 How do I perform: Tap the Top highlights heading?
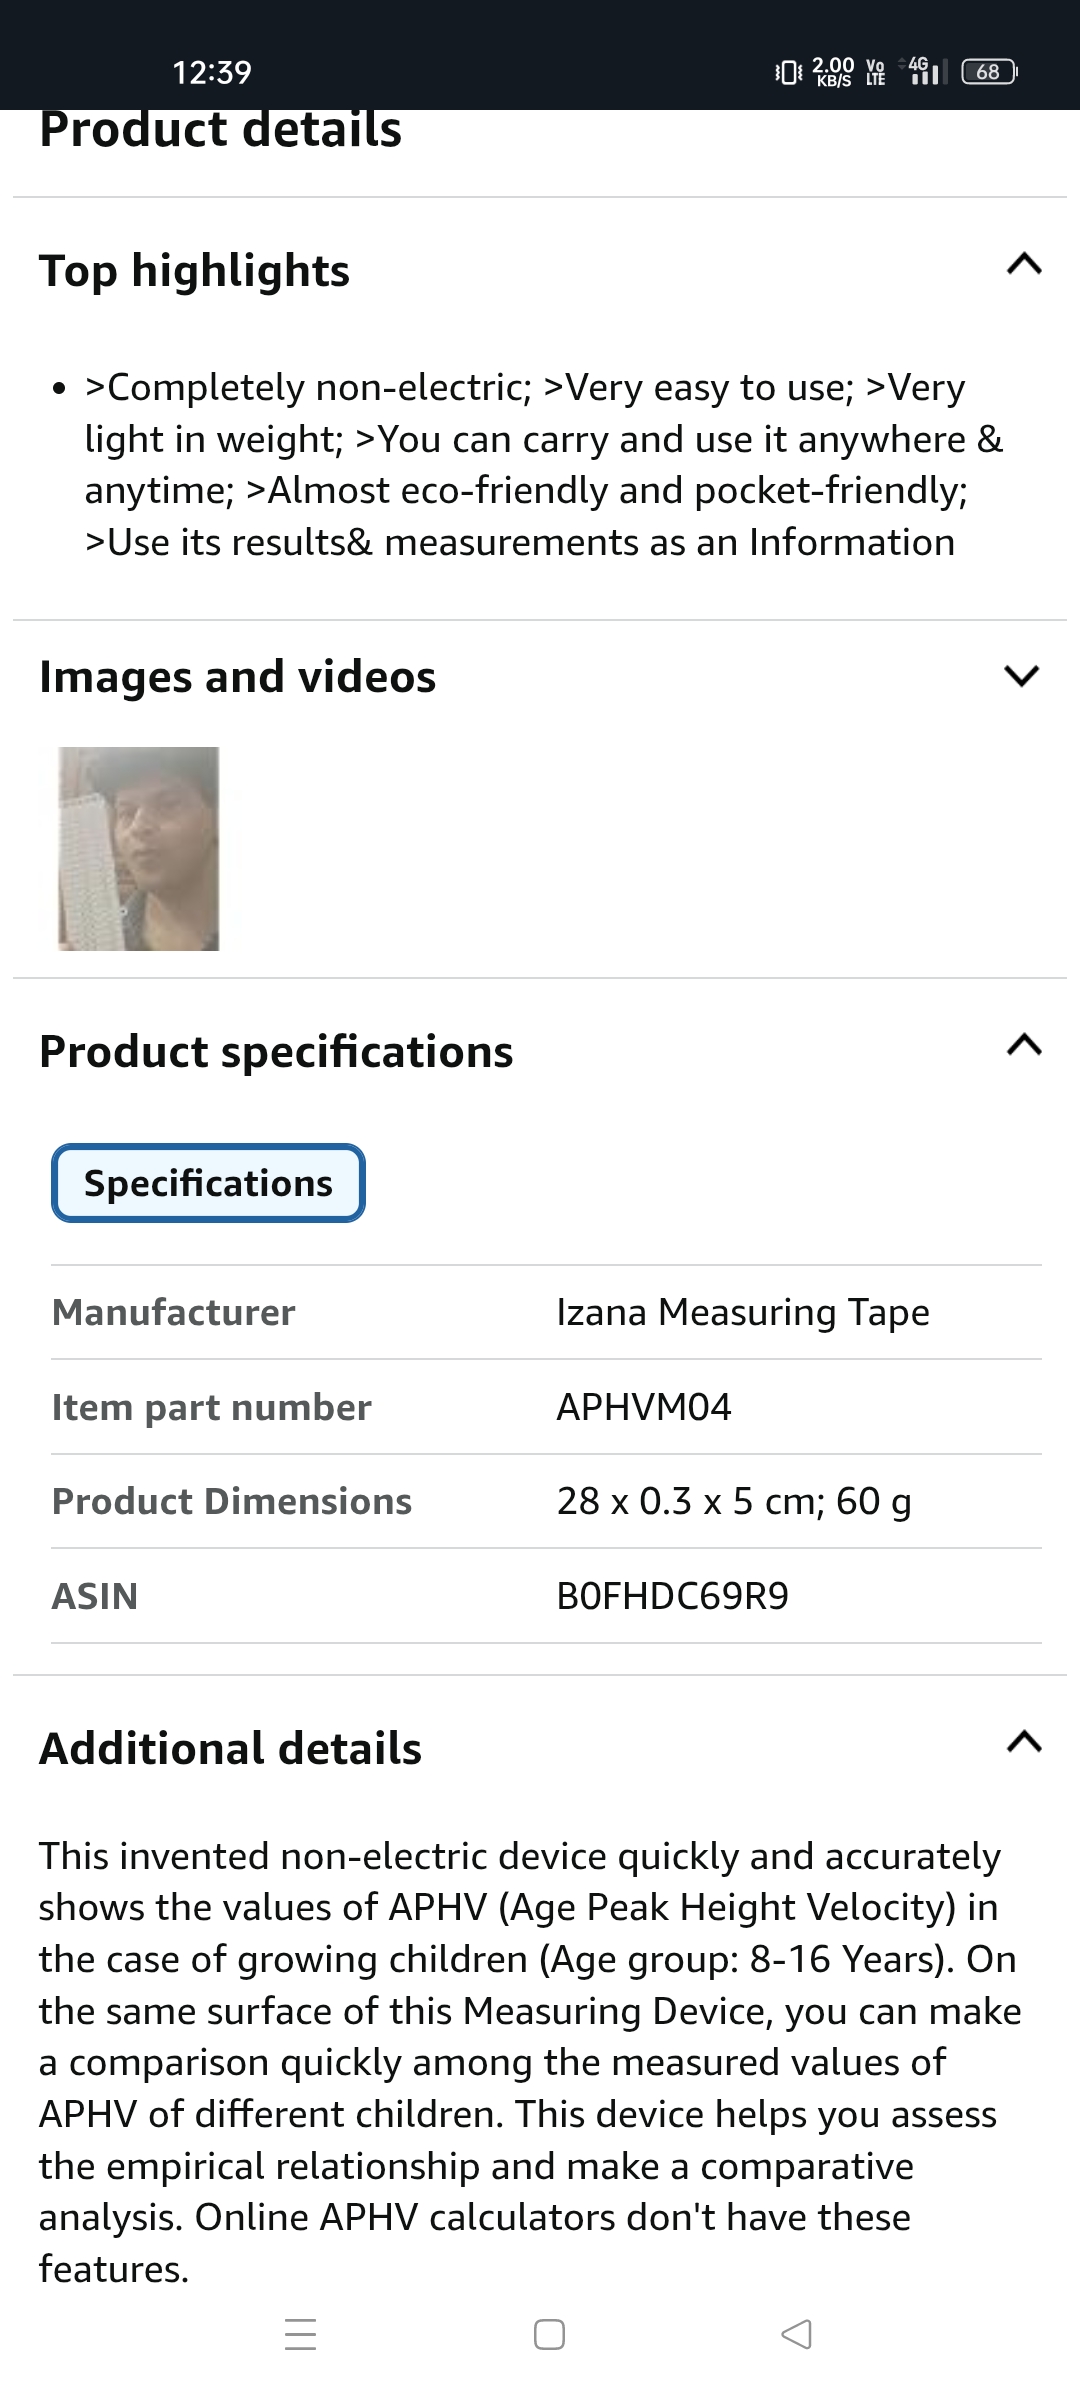(195, 271)
